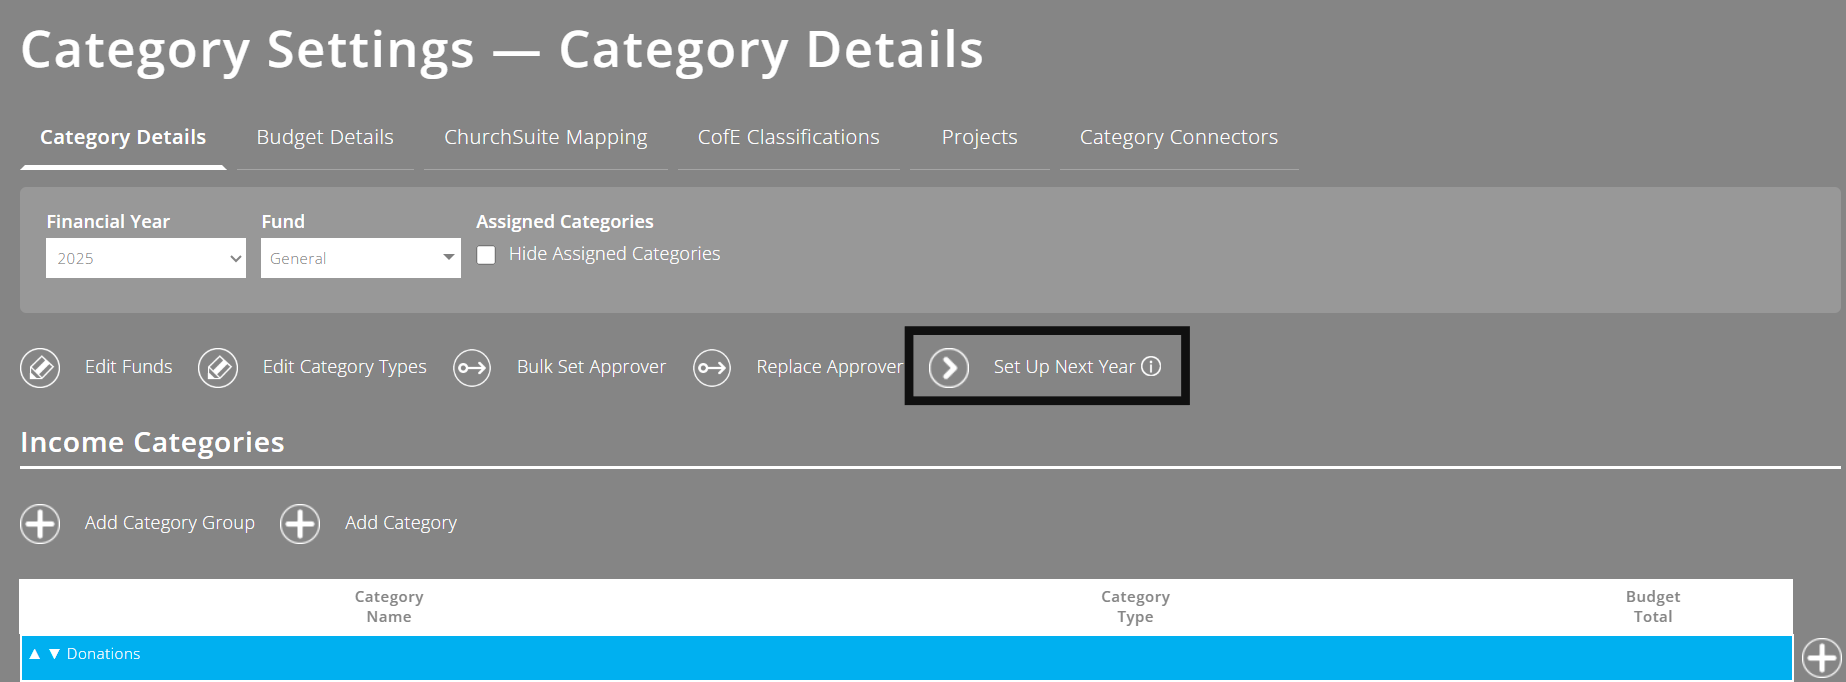Click the Add Category Group plus icon

(x=40, y=523)
